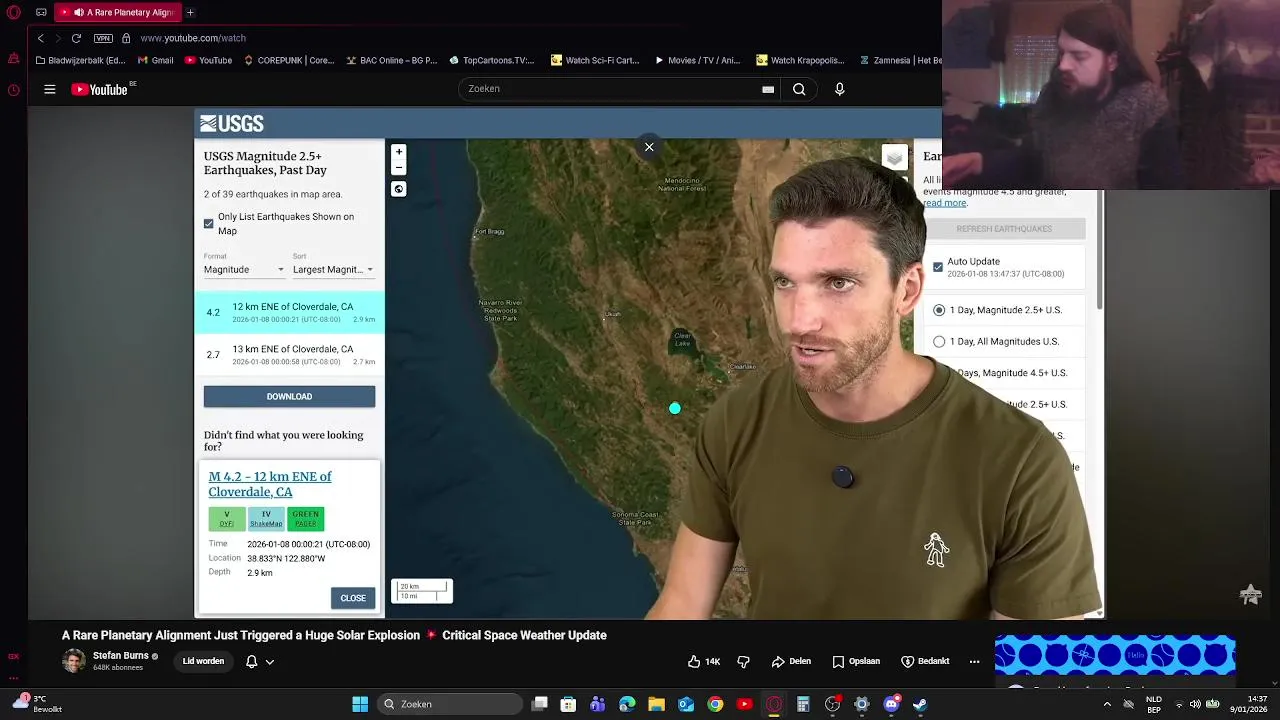Image resolution: width=1280 pixels, height=720 pixels.
Task: Click the USGS map zoom out minus
Action: pyautogui.click(x=399, y=168)
